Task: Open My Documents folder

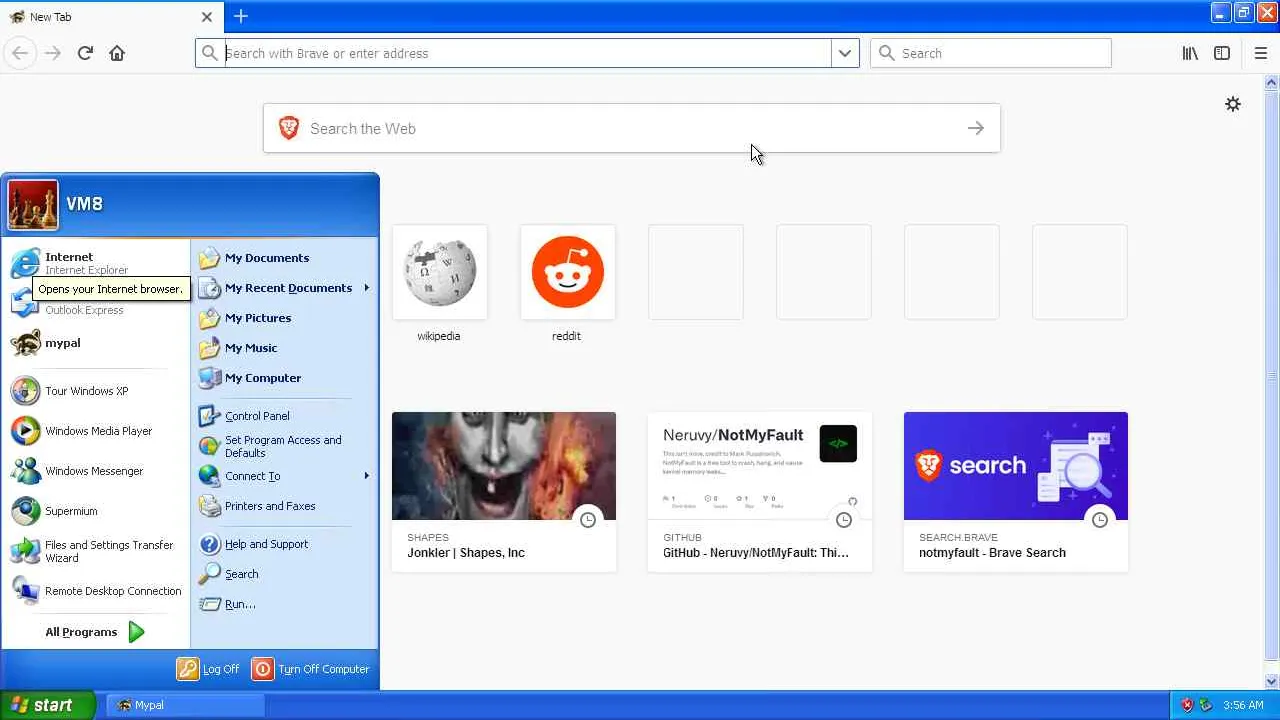Action: tap(284, 258)
